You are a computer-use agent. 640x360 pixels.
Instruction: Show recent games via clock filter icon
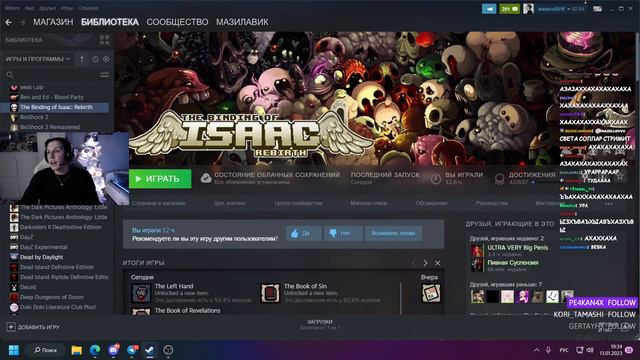[x=95, y=59]
